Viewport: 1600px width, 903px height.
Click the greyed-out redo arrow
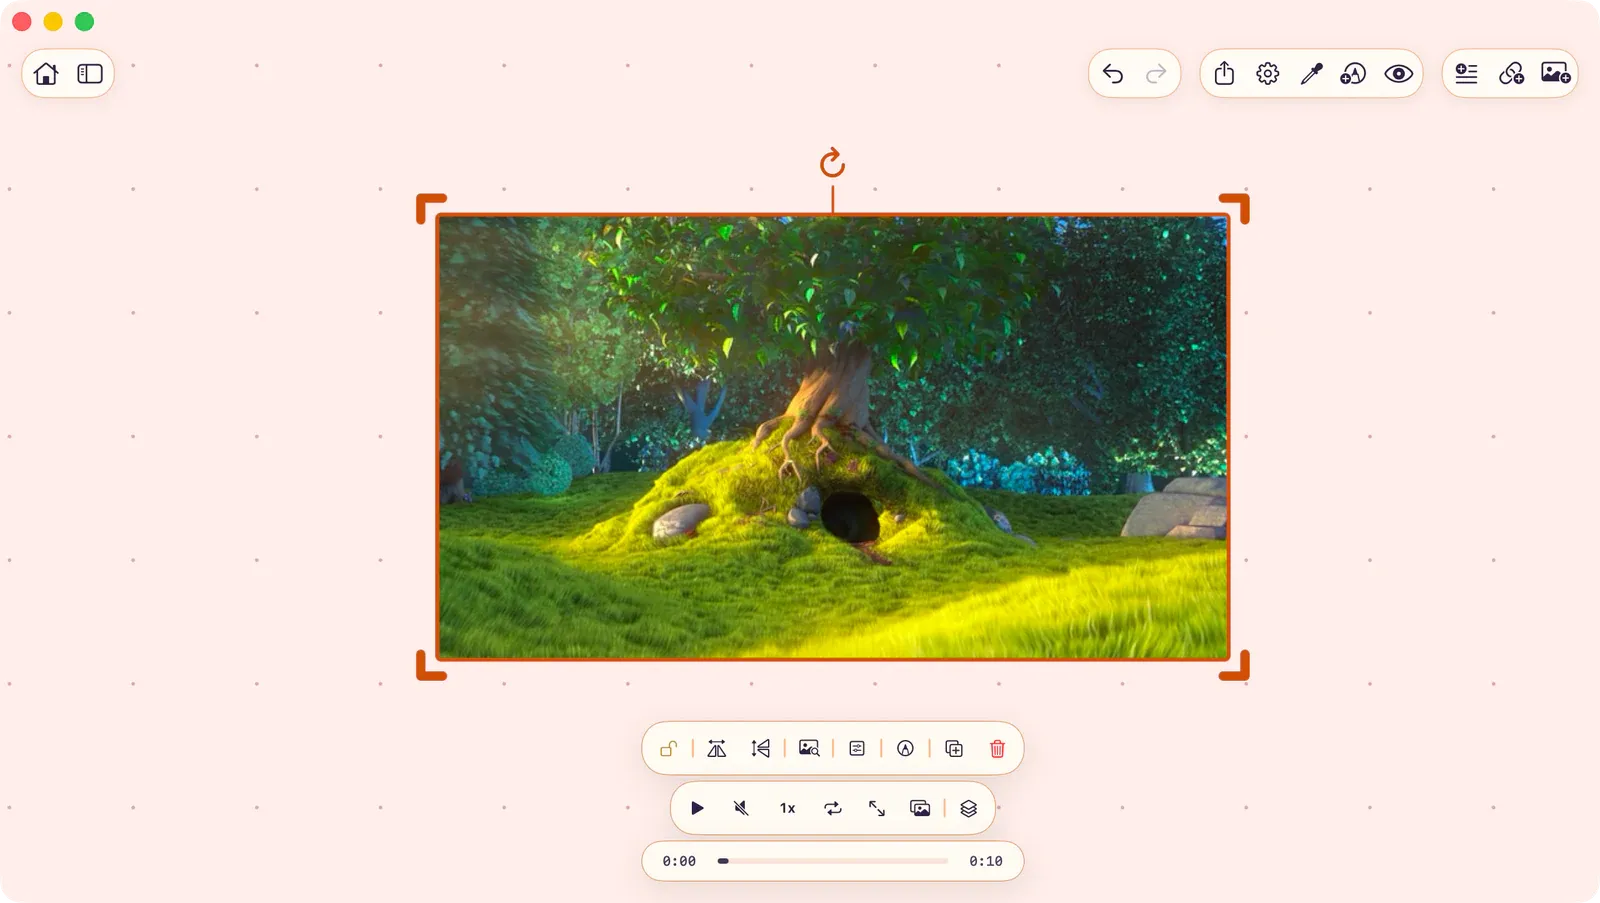(x=1156, y=74)
